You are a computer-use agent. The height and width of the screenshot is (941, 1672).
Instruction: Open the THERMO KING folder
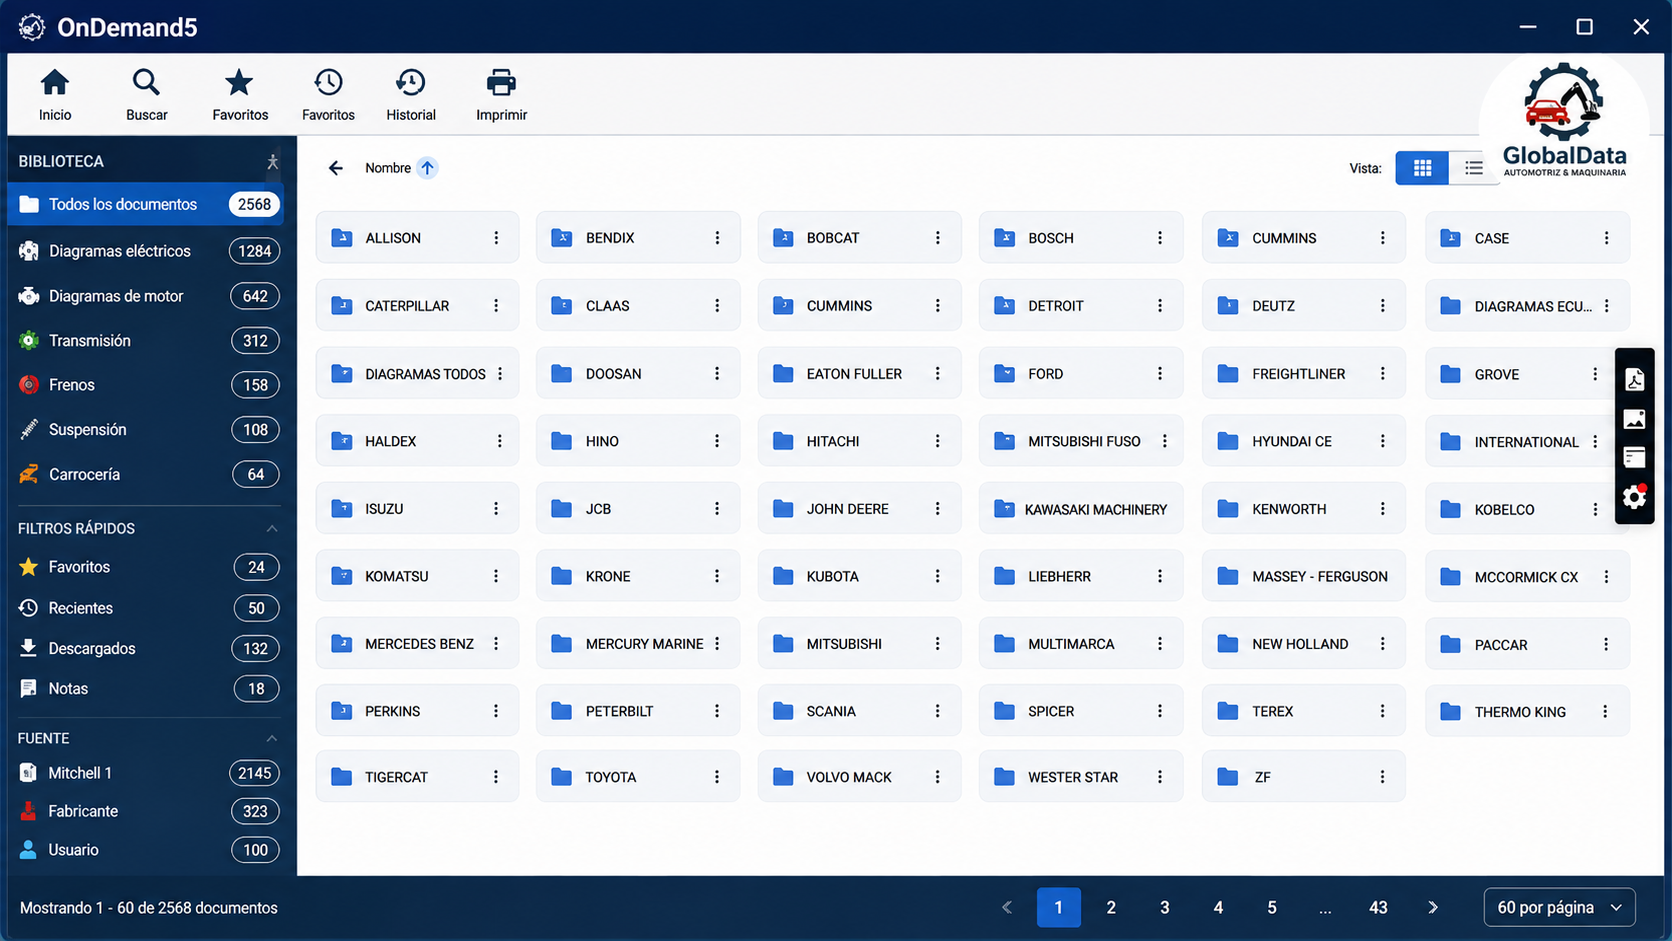(x=1527, y=712)
